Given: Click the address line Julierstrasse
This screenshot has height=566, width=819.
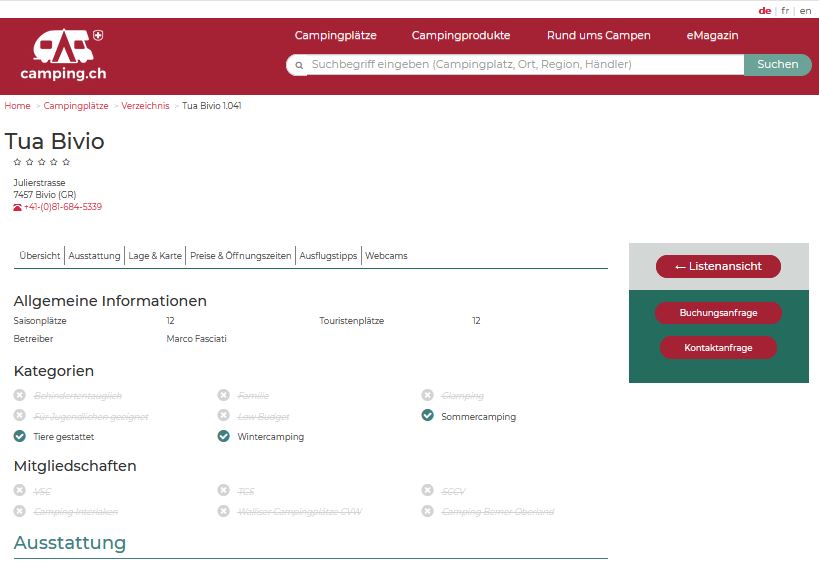Looking at the screenshot, I should tap(39, 183).
